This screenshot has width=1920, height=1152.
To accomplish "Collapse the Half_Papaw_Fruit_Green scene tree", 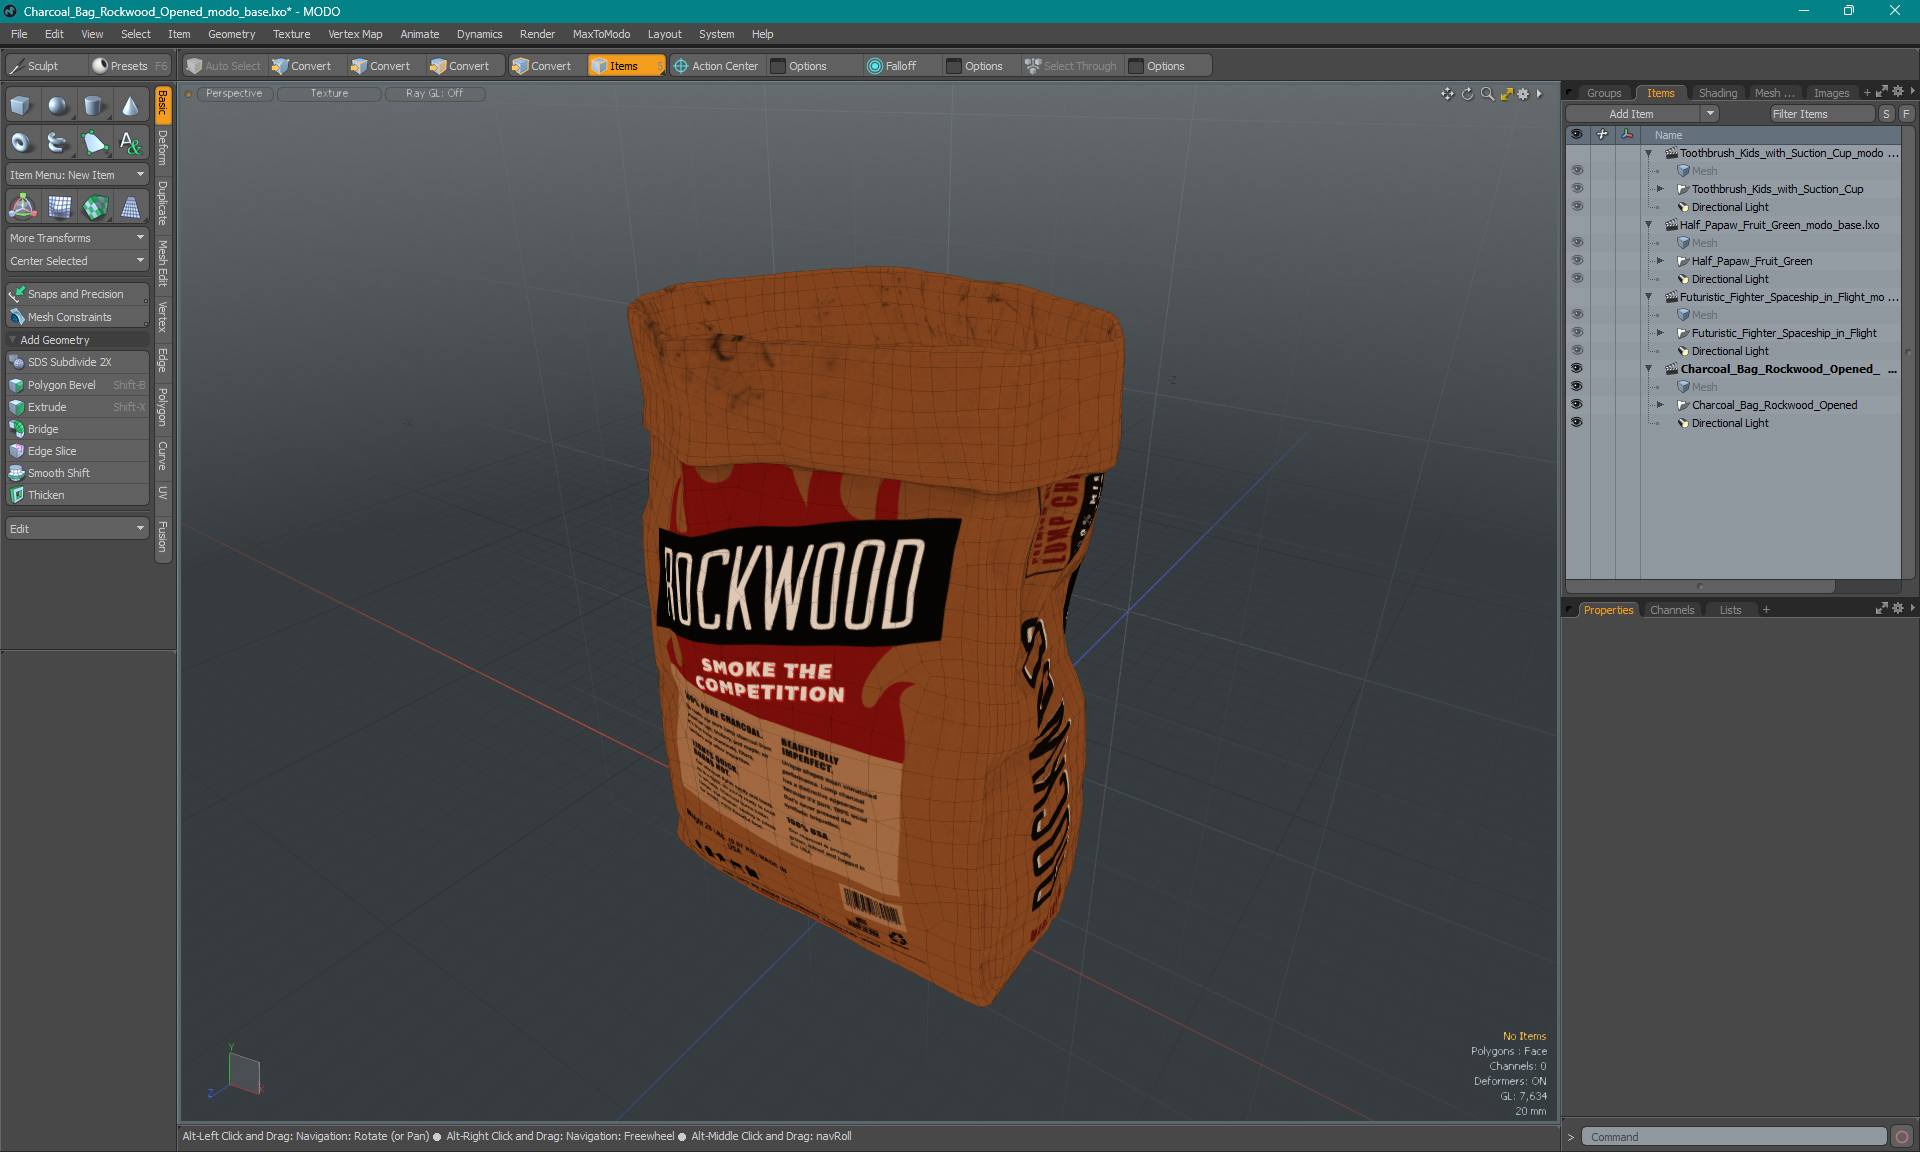I will [1649, 225].
